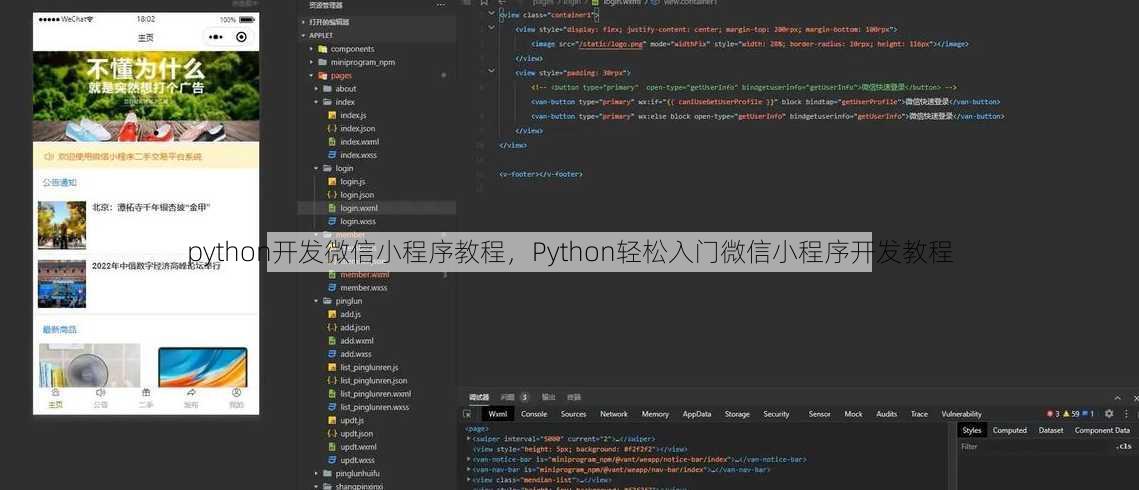Viewport: 1139px width, 490px height.
Task: Switch to the Sources tab
Action: click(x=573, y=414)
